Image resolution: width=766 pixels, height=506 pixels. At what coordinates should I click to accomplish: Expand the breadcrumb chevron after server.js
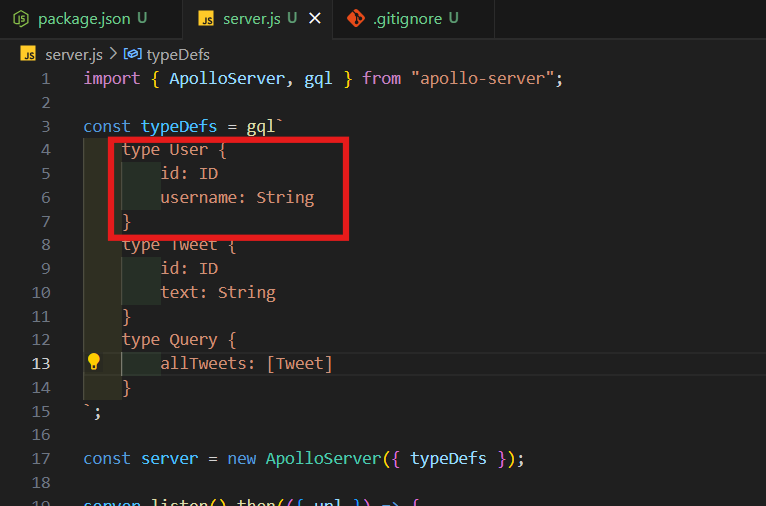pos(113,54)
